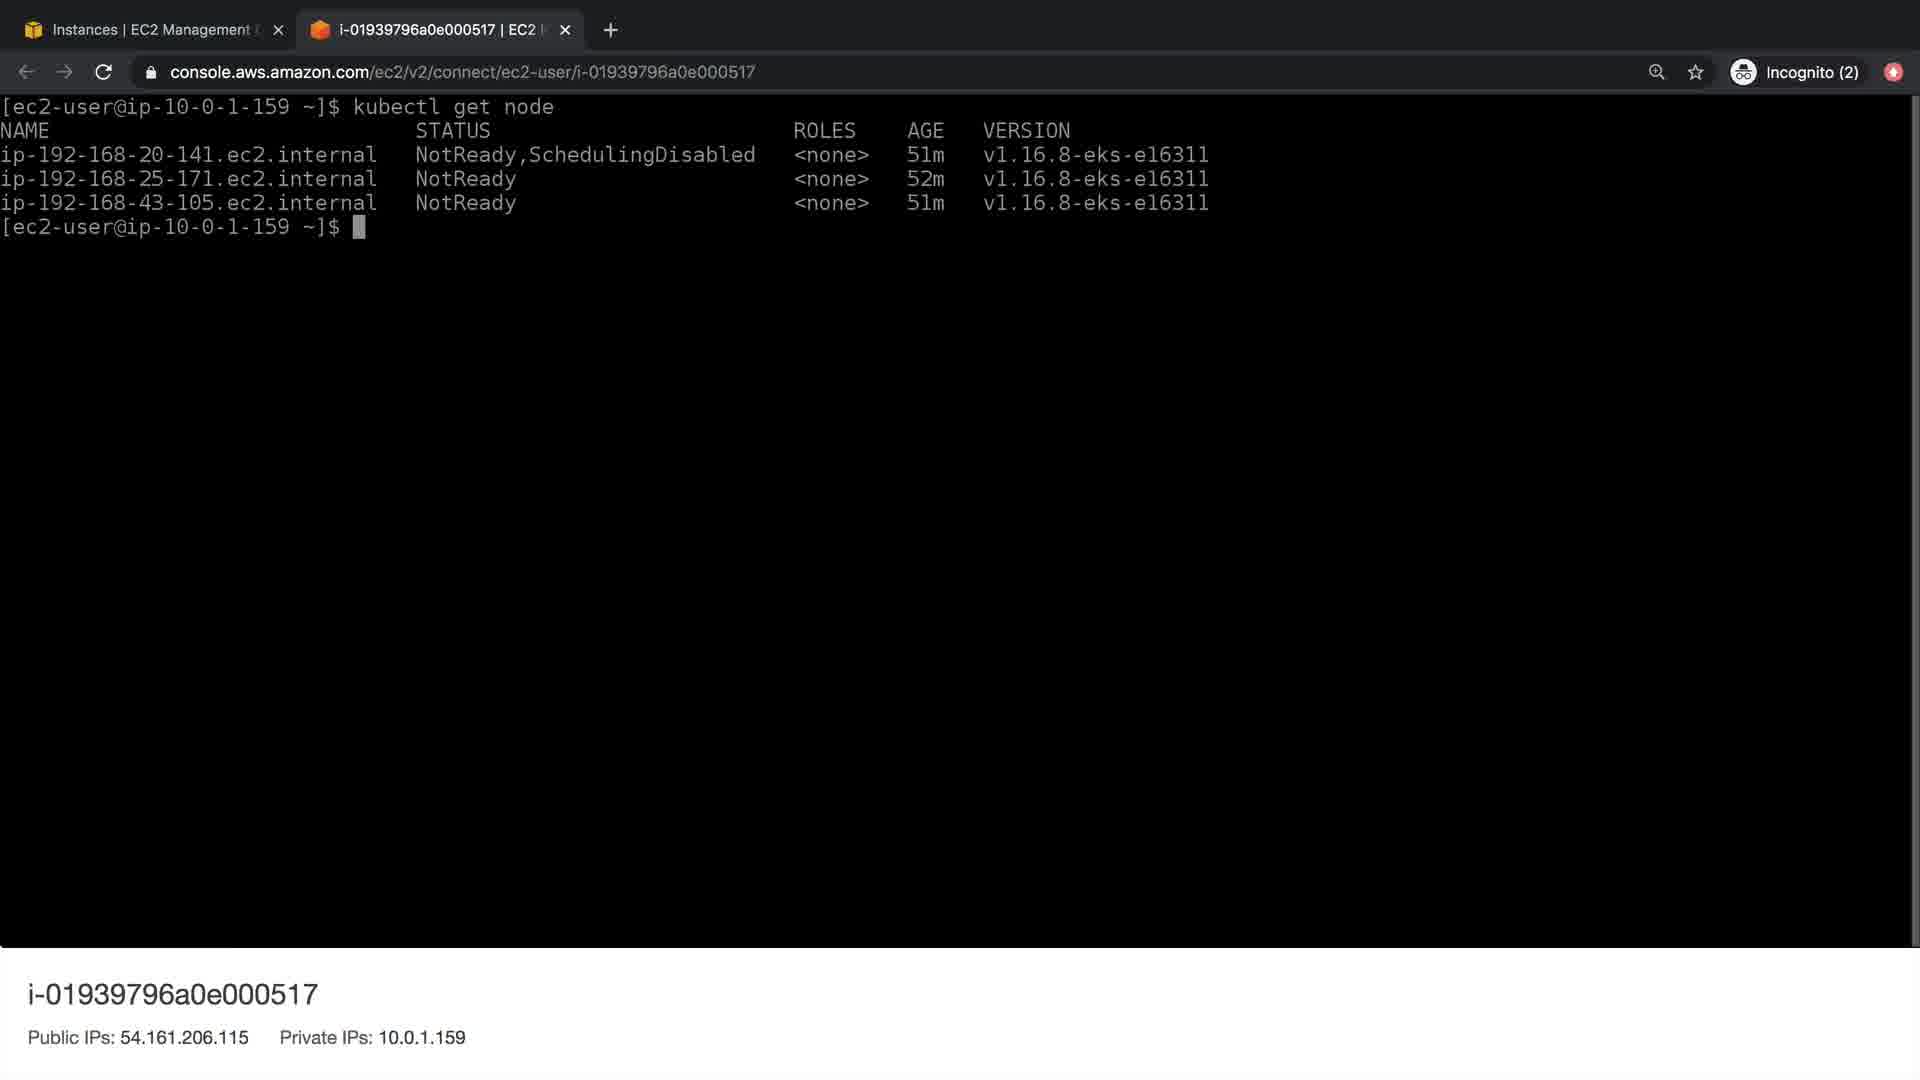Click the public IP 54.161.206.115
The height and width of the screenshot is (1080, 1920).
click(184, 1037)
